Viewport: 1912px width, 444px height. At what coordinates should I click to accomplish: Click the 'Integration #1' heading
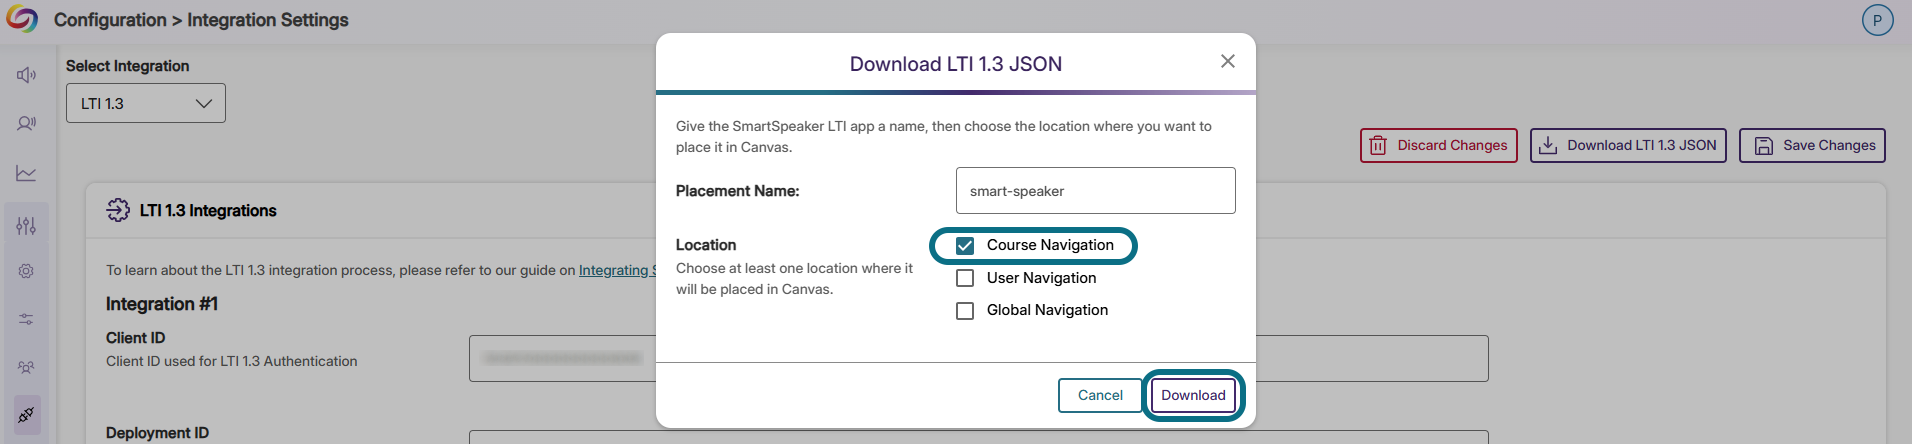162,304
